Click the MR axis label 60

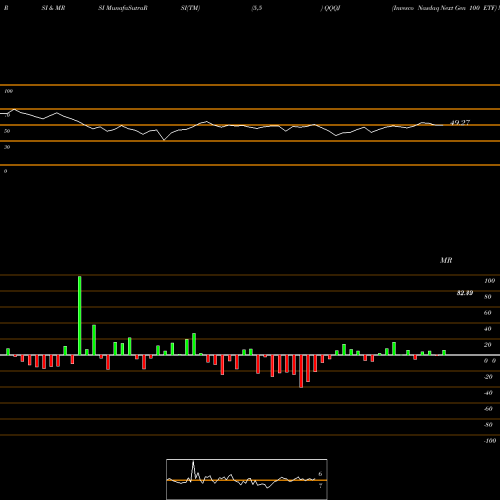488,313
